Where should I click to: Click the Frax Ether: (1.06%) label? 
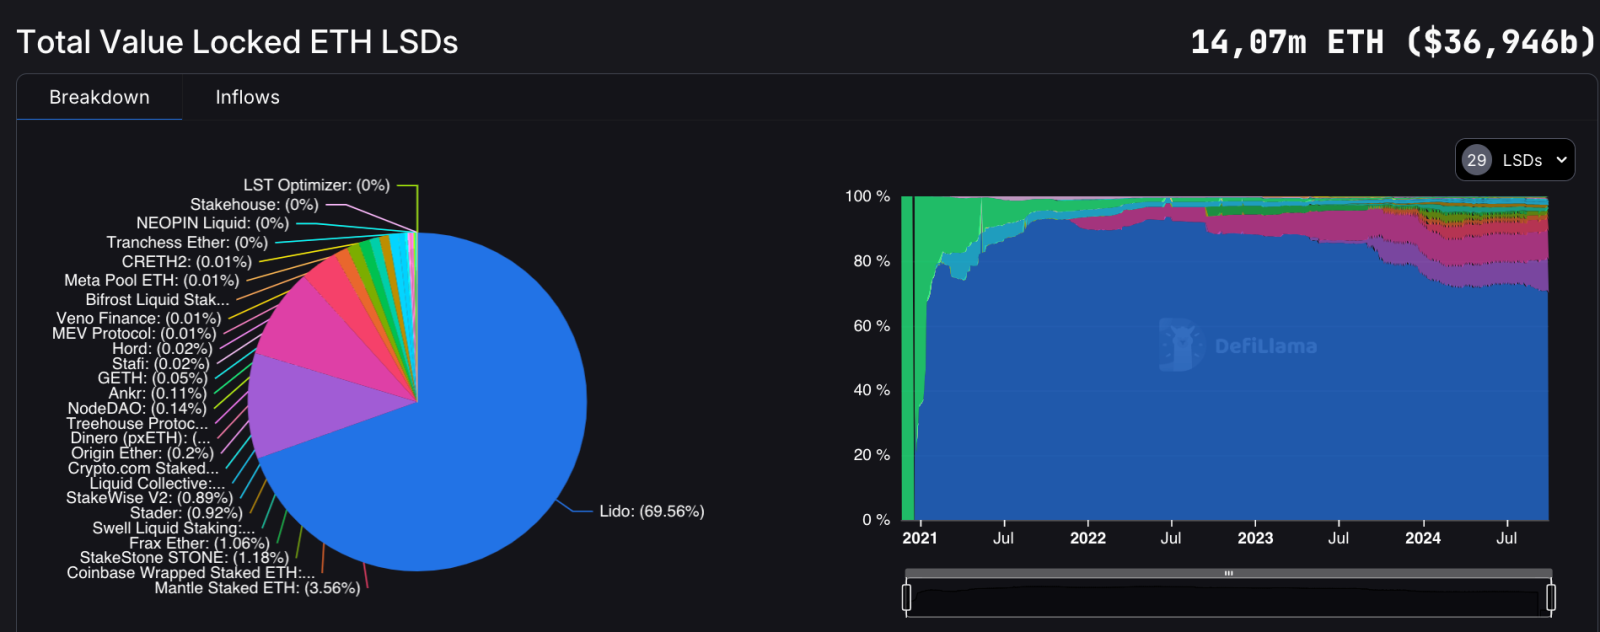(199, 543)
